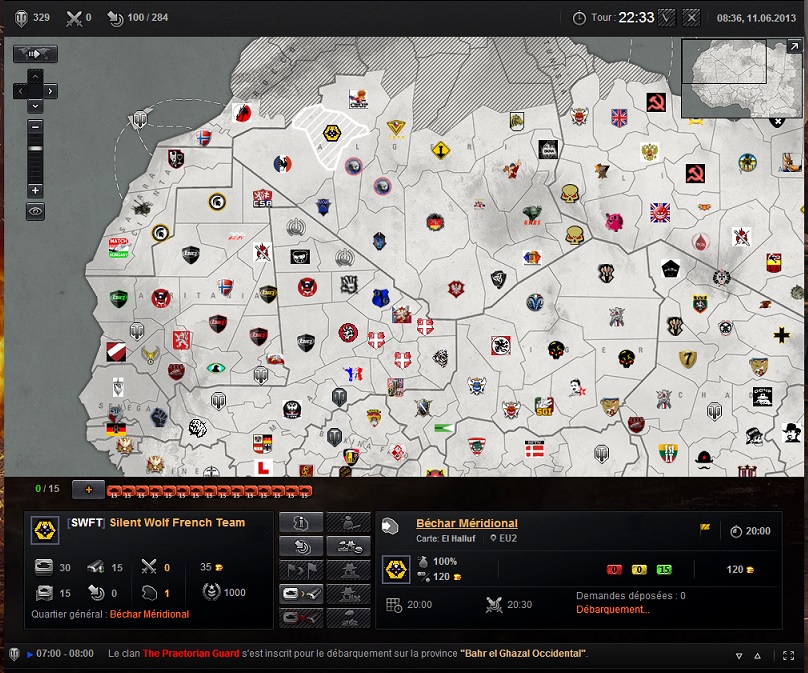Click the province info action button
This screenshot has width=808, height=673.
click(301, 523)
